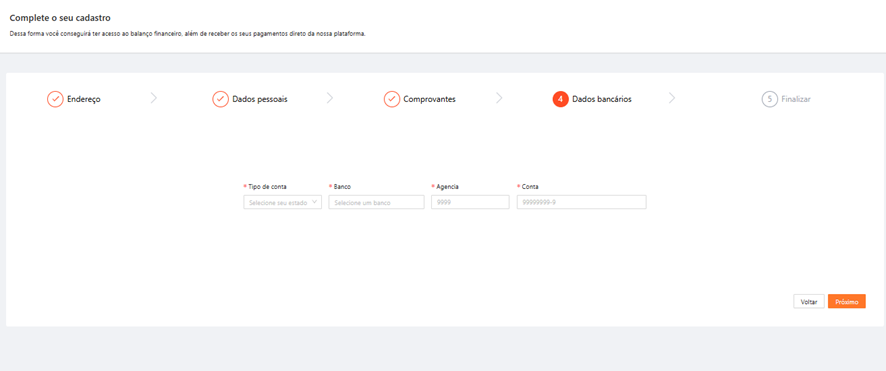Viewport: 886px width, 371px height.
Task: Click the step 4 circle icon
Action: pyautogui.click(x=561, y=99)
